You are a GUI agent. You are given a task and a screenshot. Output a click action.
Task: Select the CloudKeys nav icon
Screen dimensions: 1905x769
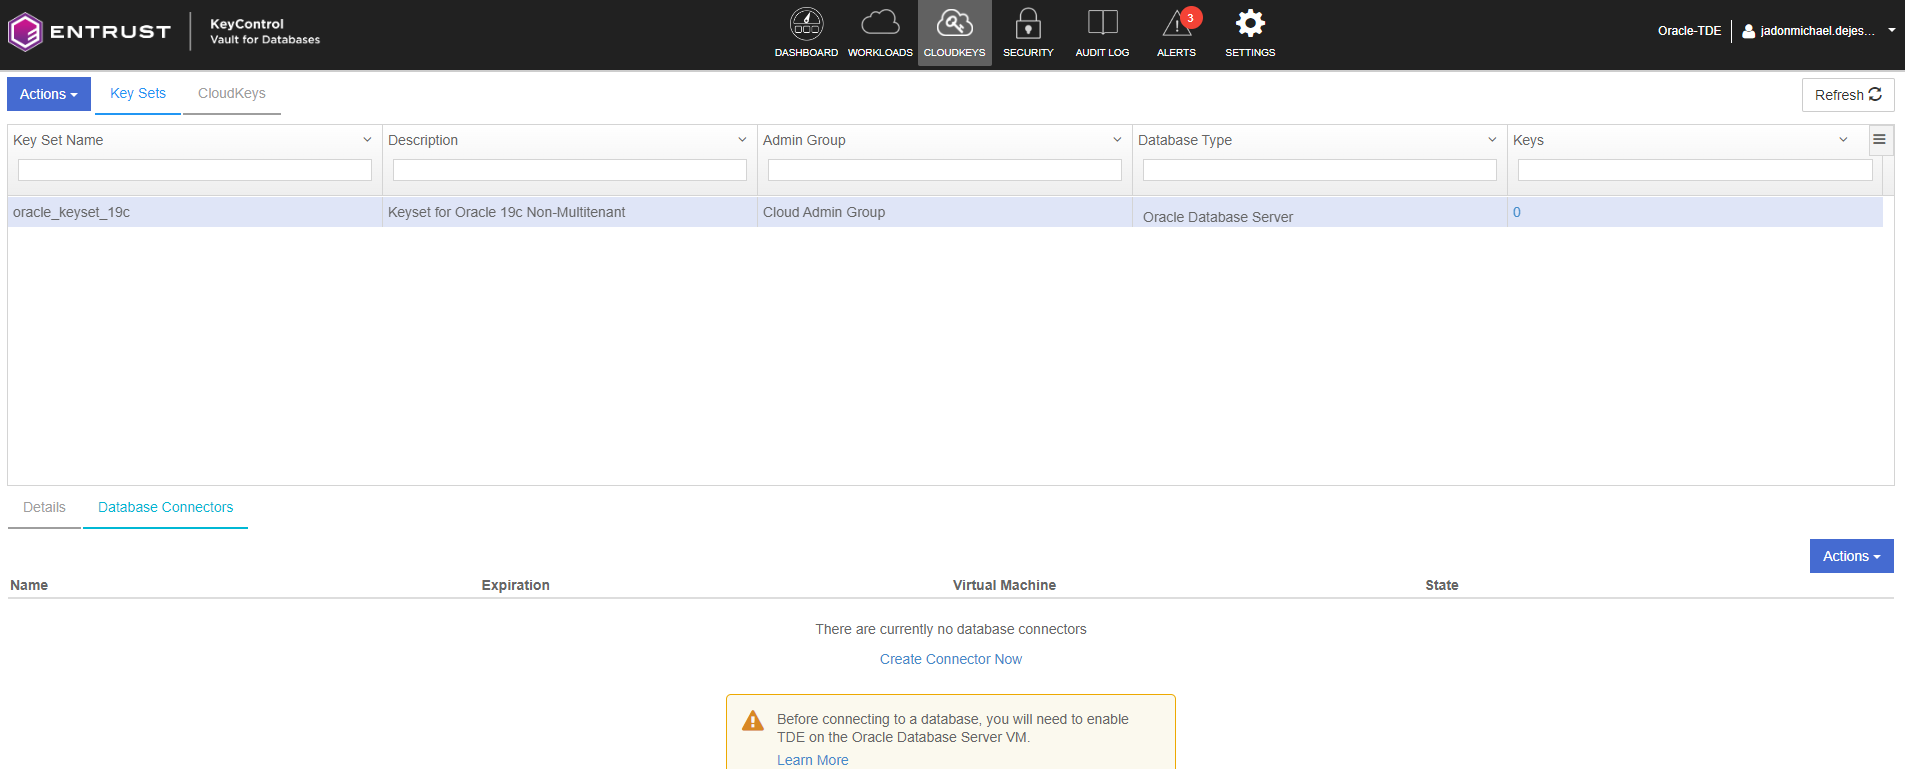(x=954, y=23)
